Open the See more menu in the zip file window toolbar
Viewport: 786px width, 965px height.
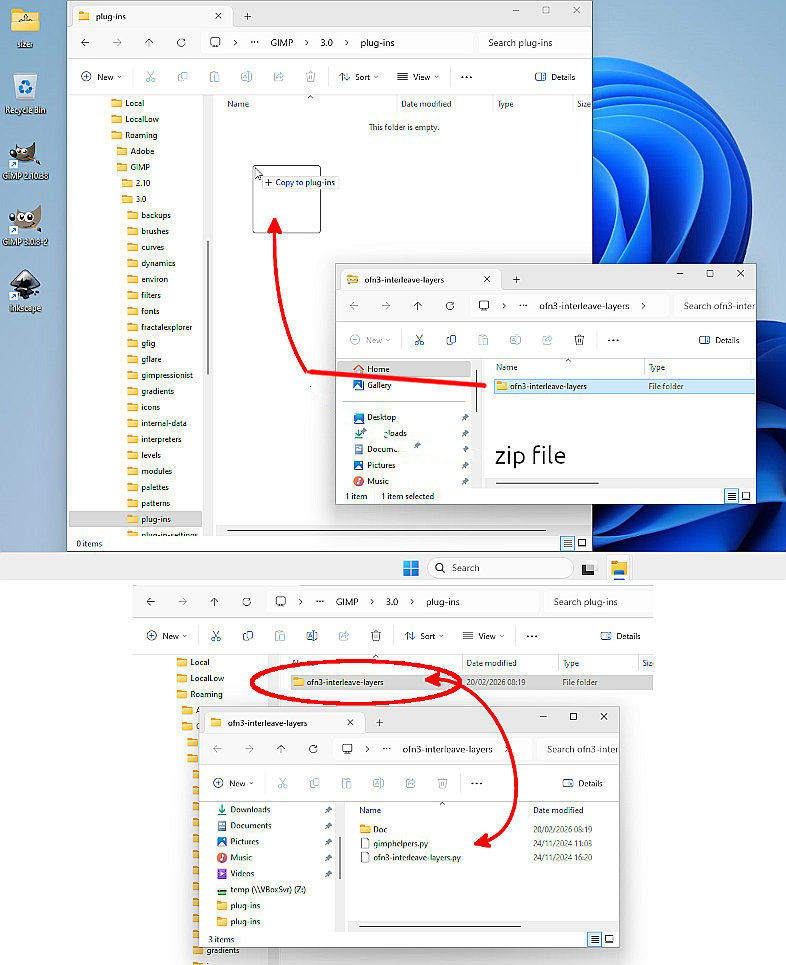613,340
